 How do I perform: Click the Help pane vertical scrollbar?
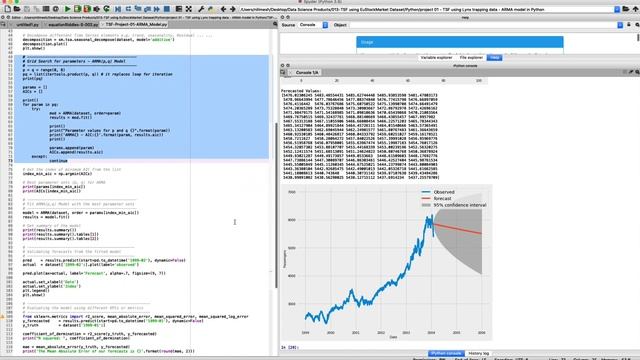[638, 38]
